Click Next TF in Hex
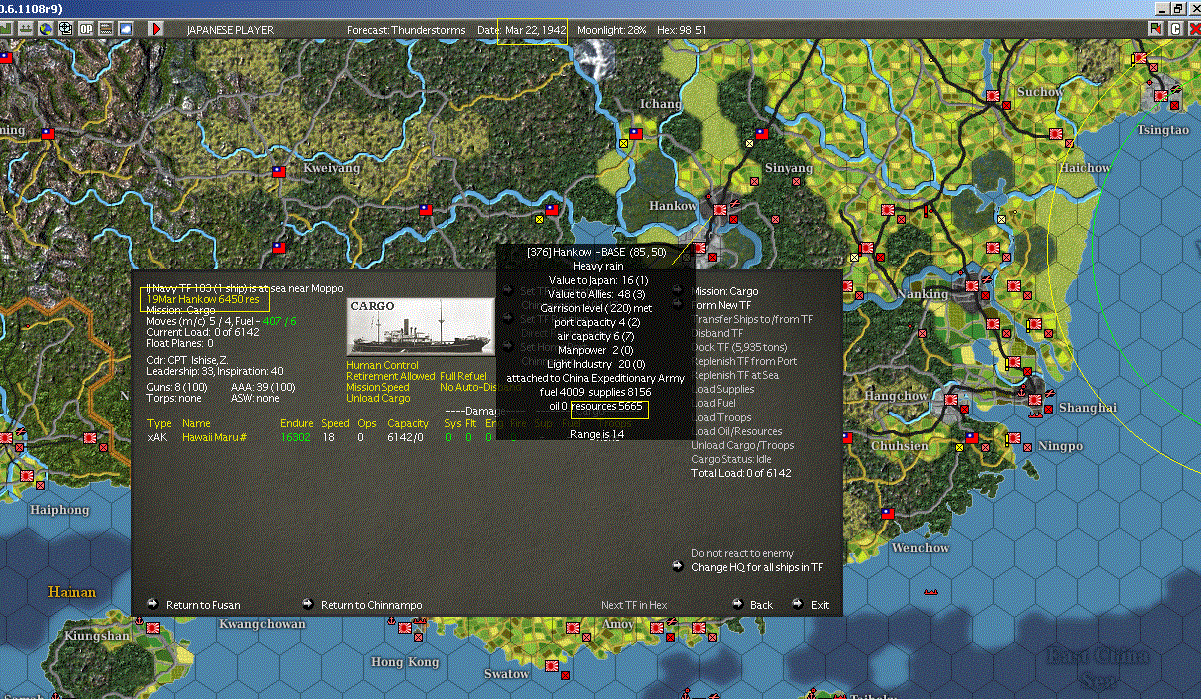Screen dimensions: 1201x699 point(634,605)
